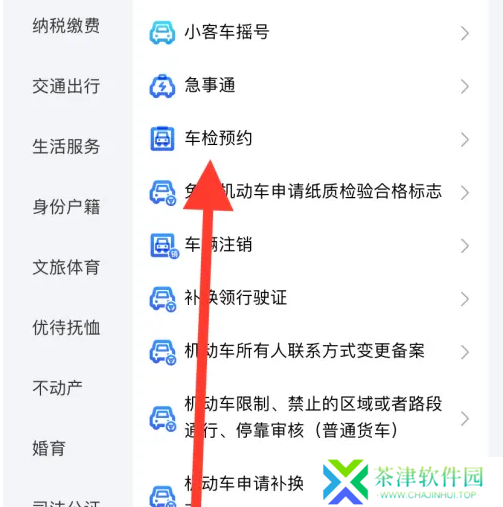Switch to 生活服务 sidebar category
The image size is (503, 507).
click(66, 146)
